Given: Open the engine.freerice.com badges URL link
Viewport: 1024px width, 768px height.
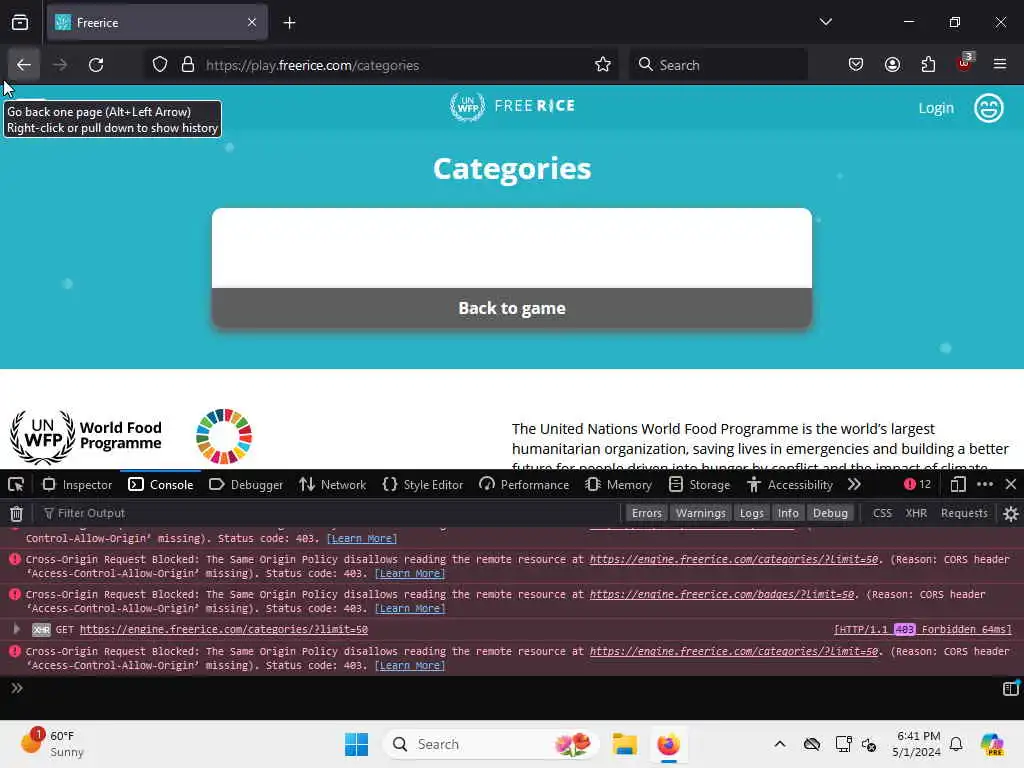Looking at the screenshot, I should click(x=722, y=594).
